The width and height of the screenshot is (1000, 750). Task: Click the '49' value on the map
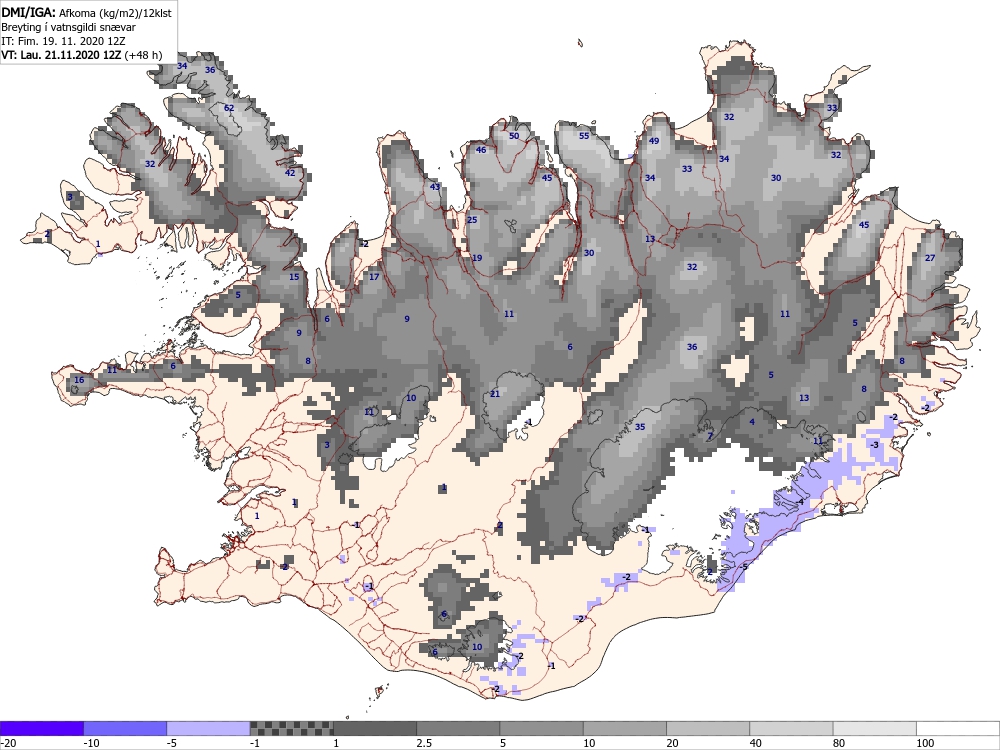pyautogui.click(x=654, y=141)
